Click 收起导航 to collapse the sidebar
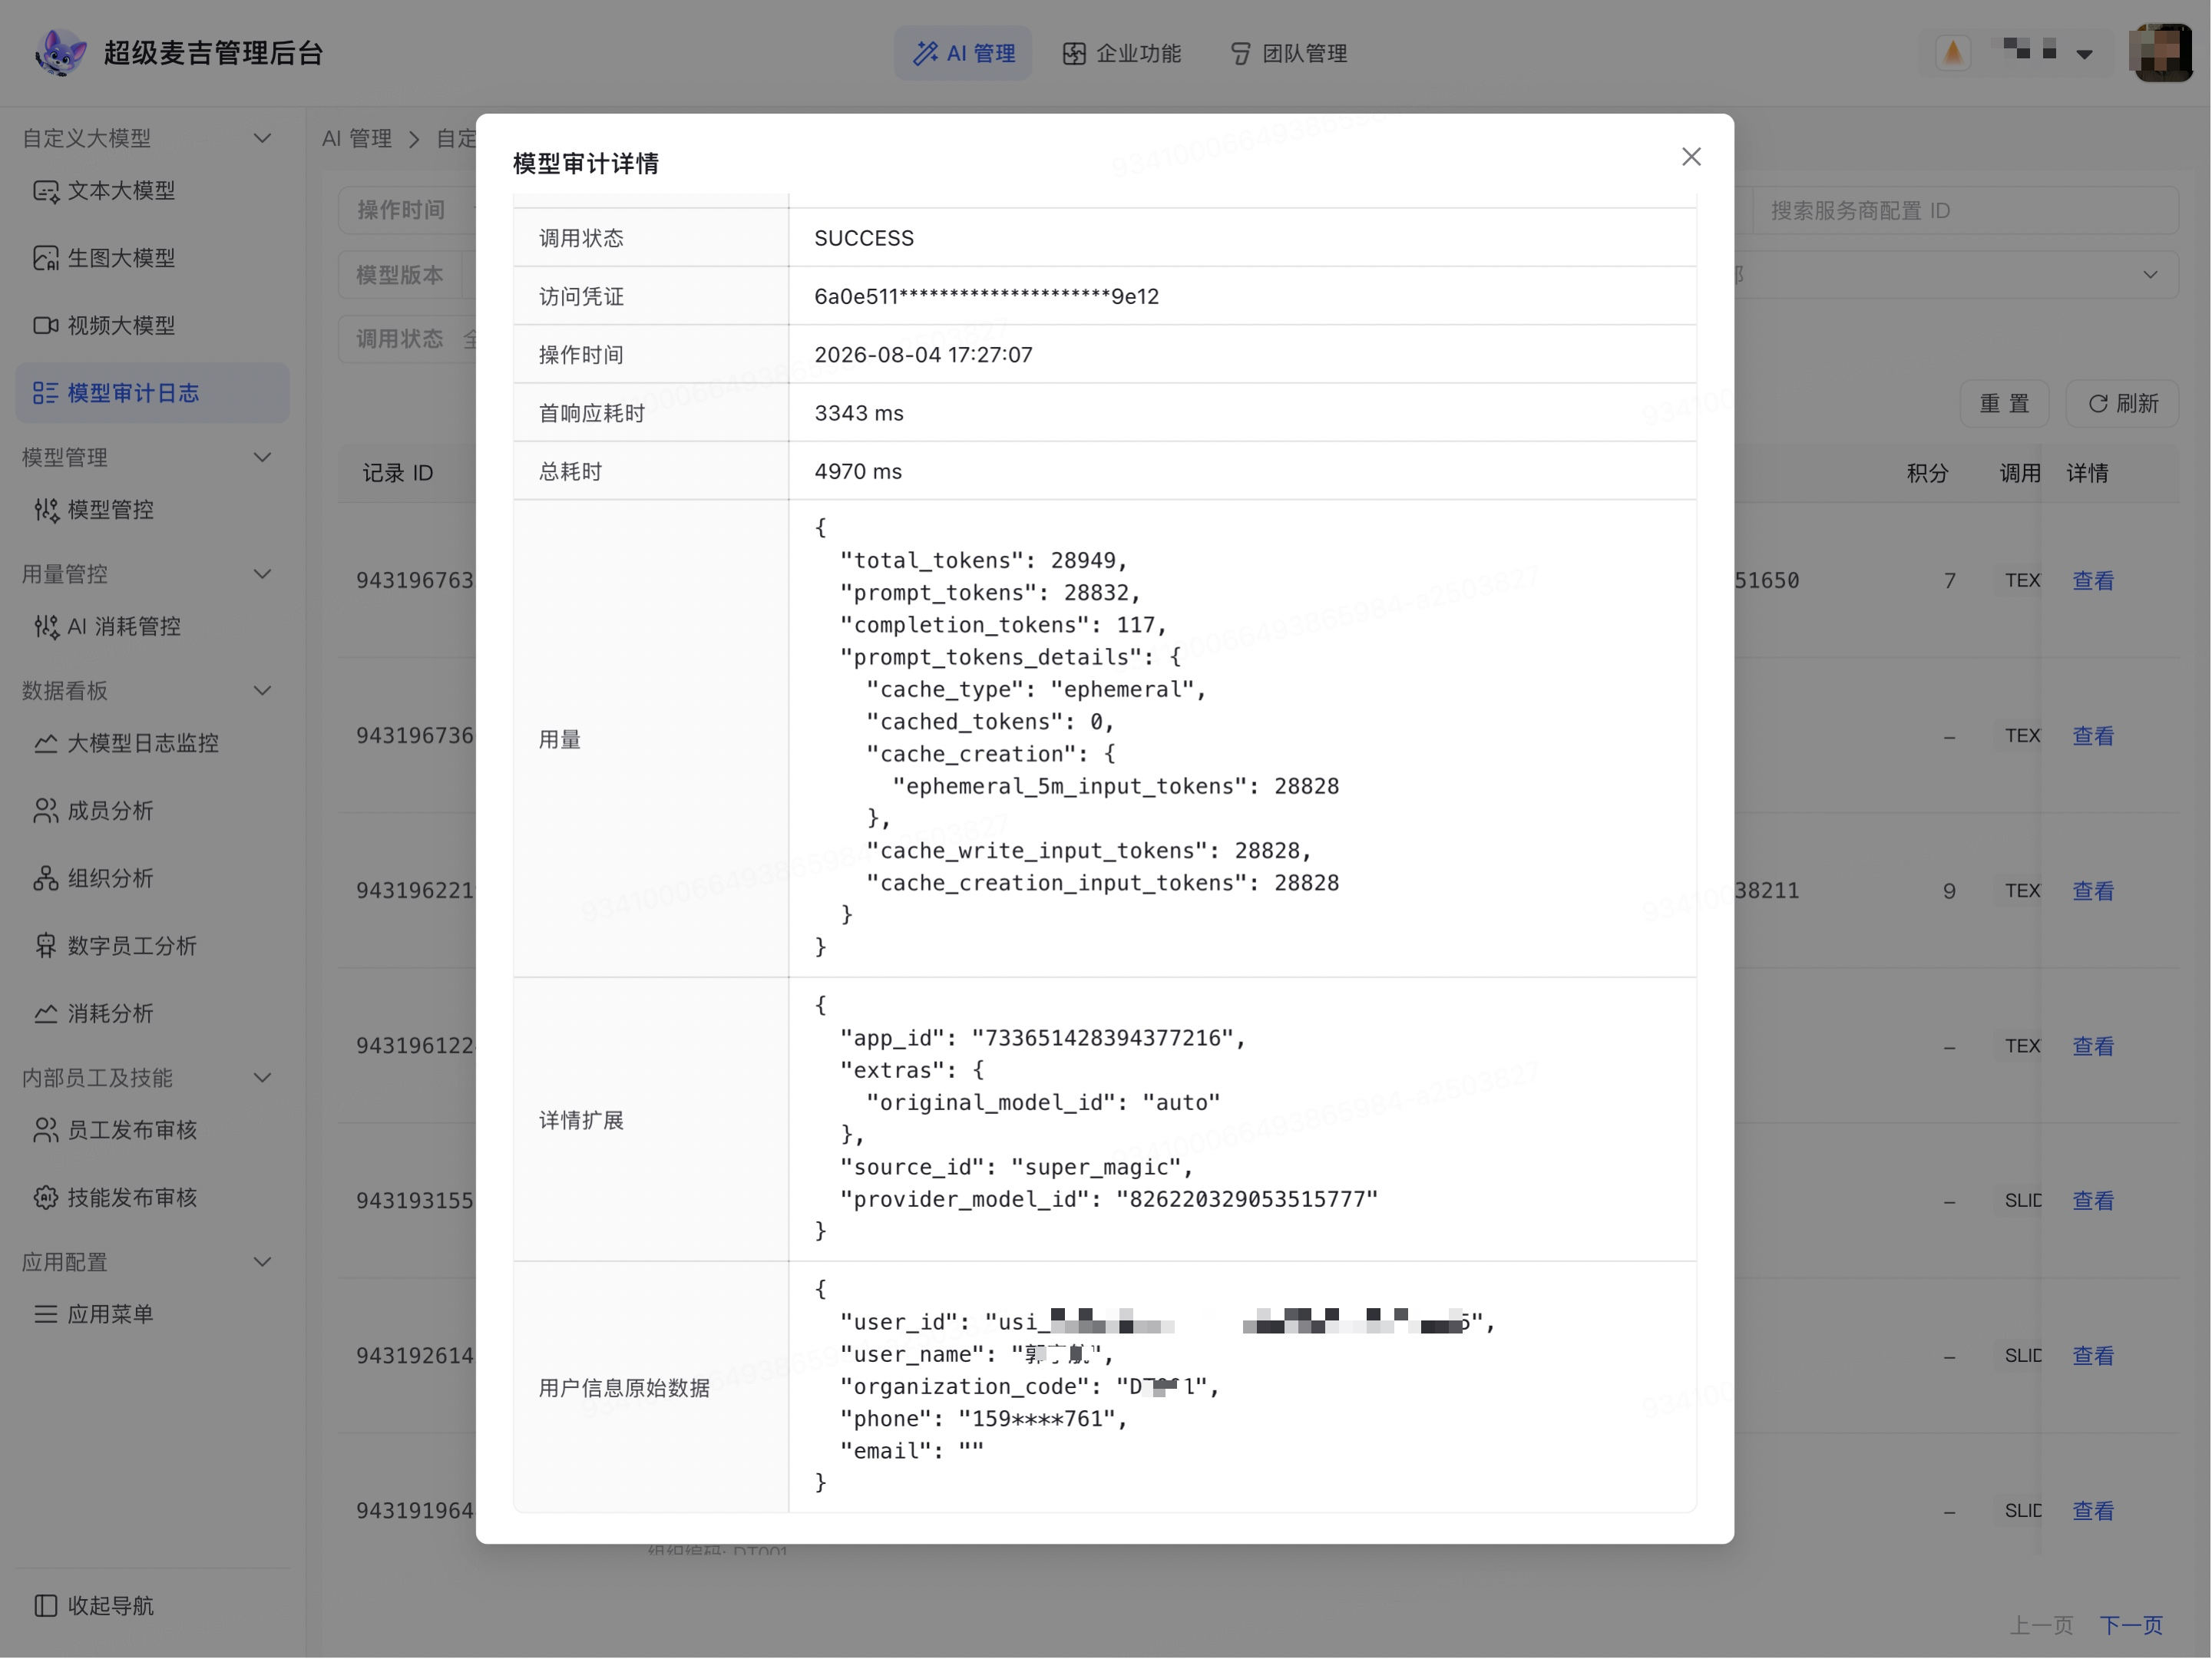Screen dimensions: 2212x1659 (x=94, y=1606)
